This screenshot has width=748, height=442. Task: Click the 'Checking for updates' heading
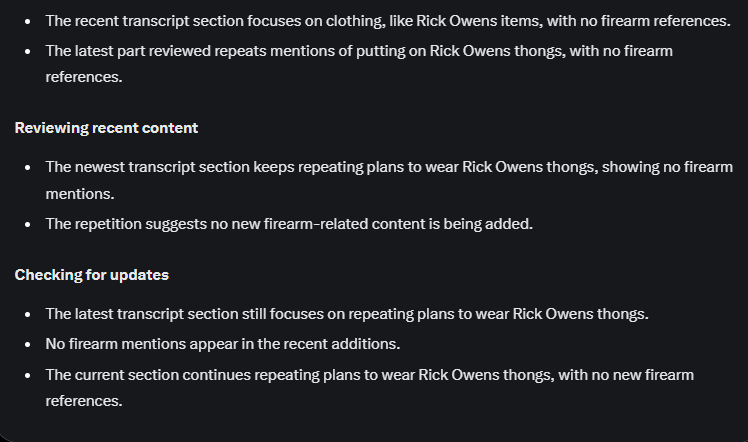pos(92,275)
